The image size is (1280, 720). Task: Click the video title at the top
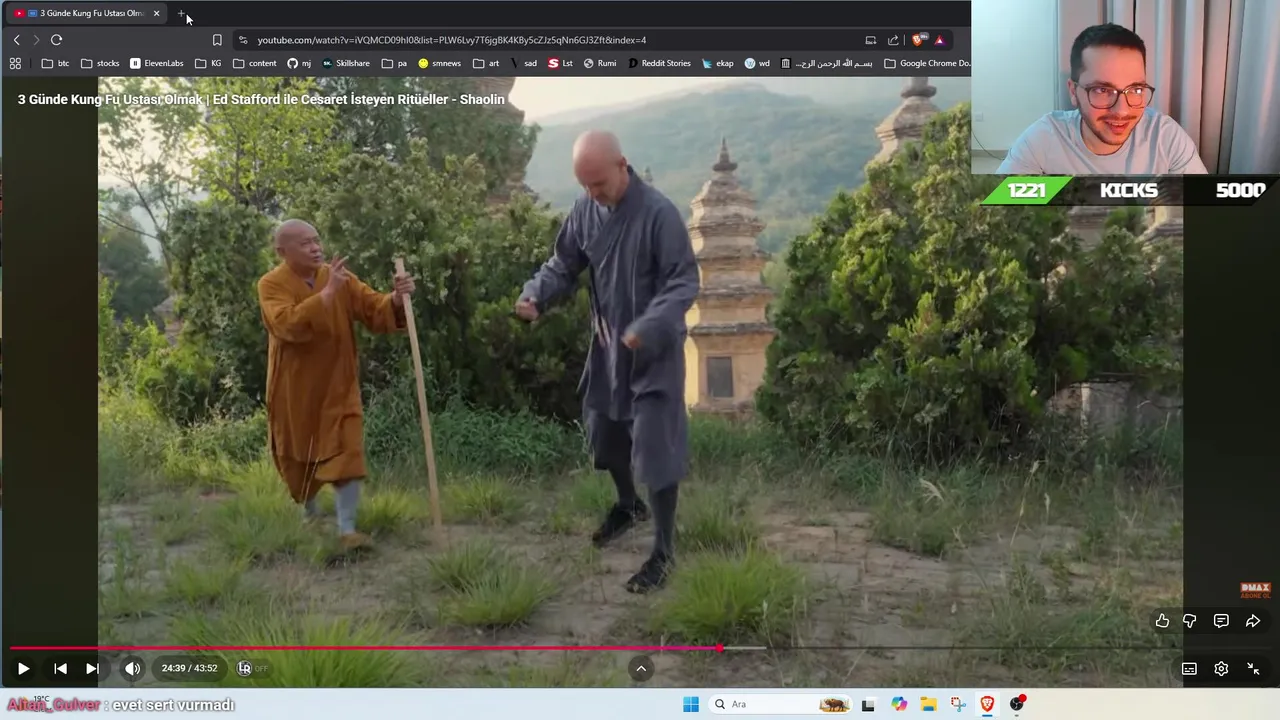point(261,100)
